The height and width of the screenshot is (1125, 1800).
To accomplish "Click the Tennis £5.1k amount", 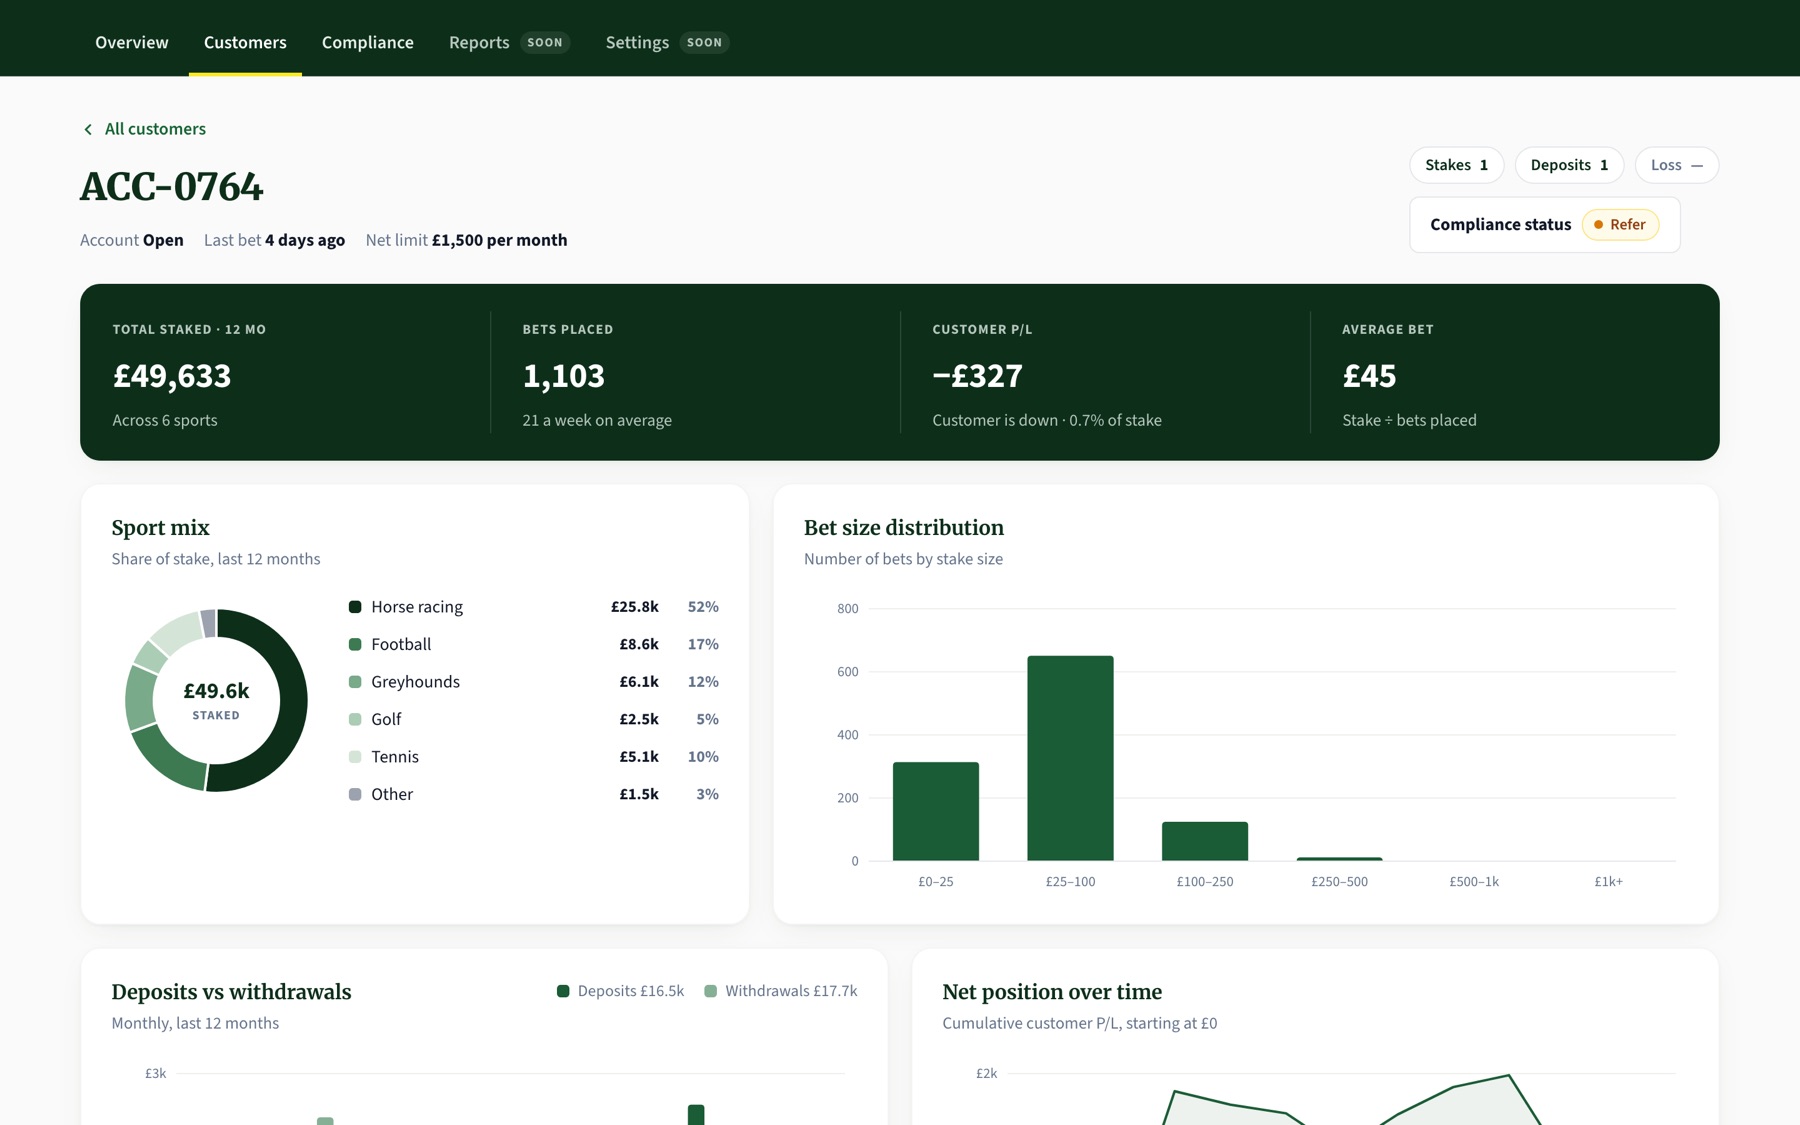I will (x=639, y=757).
